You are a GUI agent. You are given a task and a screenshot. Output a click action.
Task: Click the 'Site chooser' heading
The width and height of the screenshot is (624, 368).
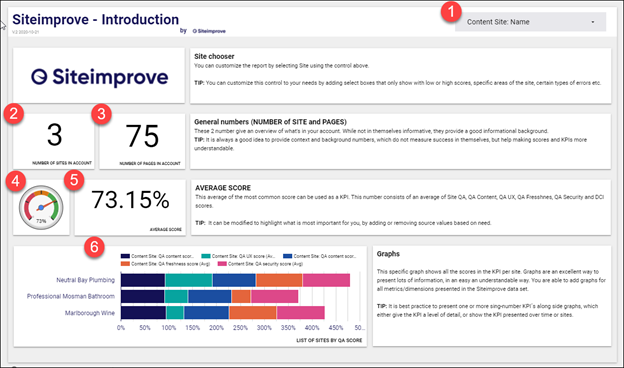214,56
